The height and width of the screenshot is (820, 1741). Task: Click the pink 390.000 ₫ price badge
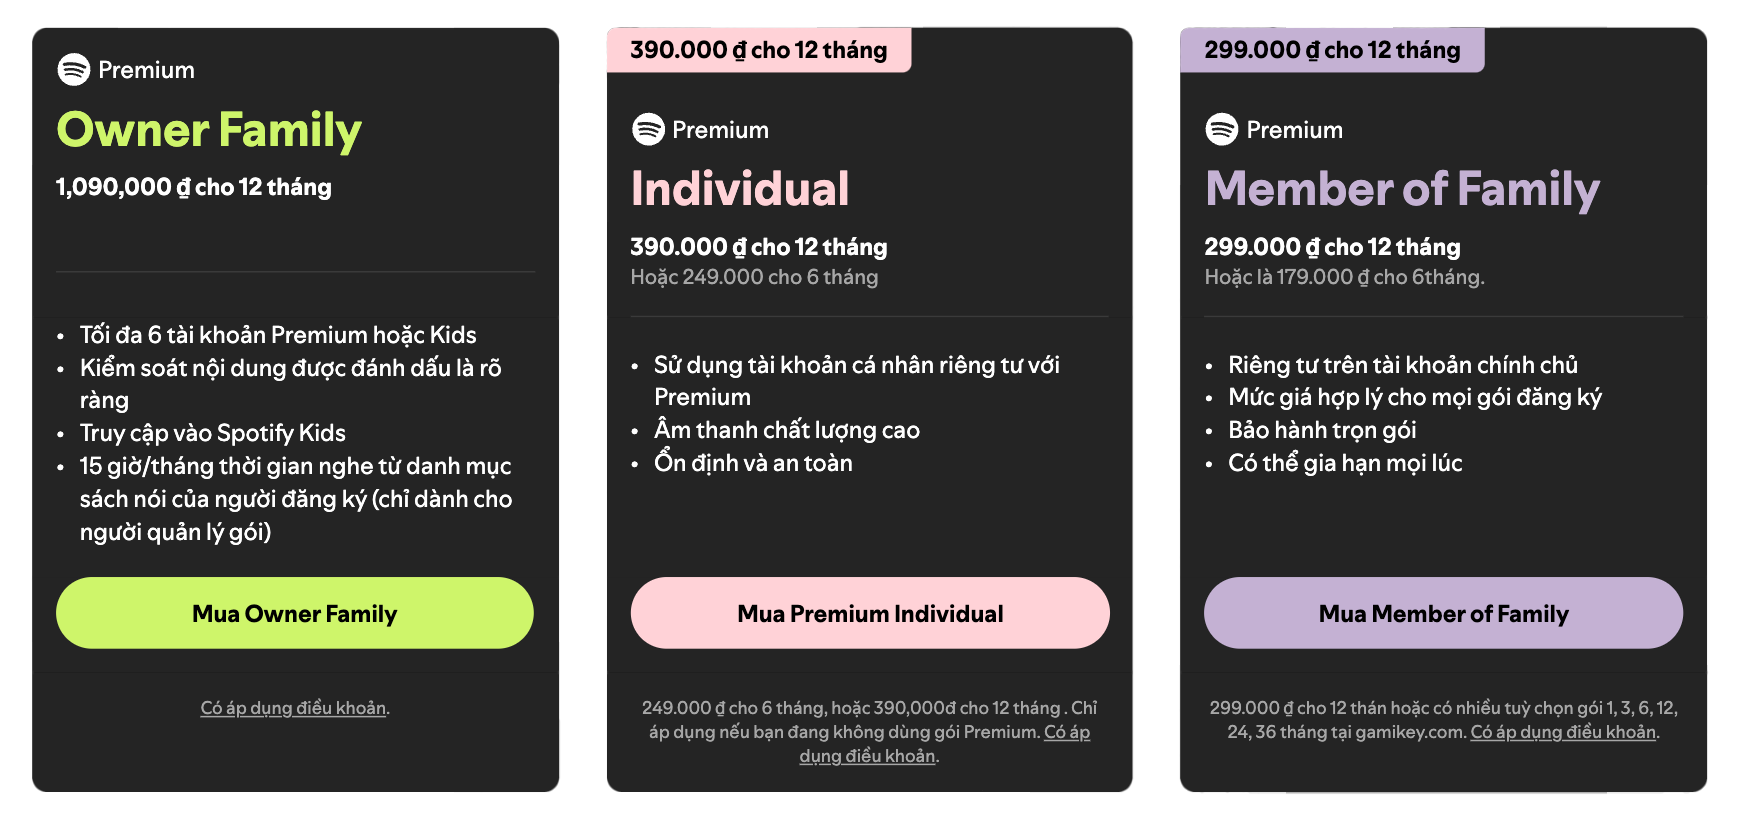[x=758, y=50]
